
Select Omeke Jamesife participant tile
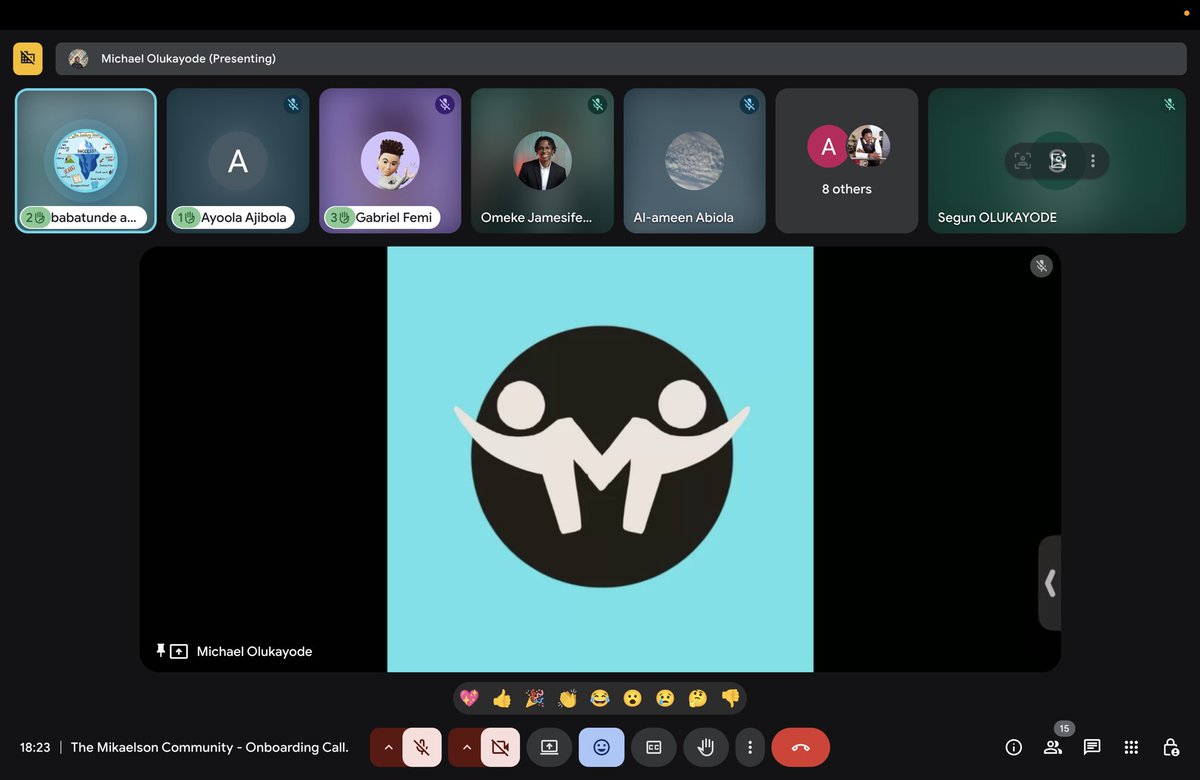point(542,161)
